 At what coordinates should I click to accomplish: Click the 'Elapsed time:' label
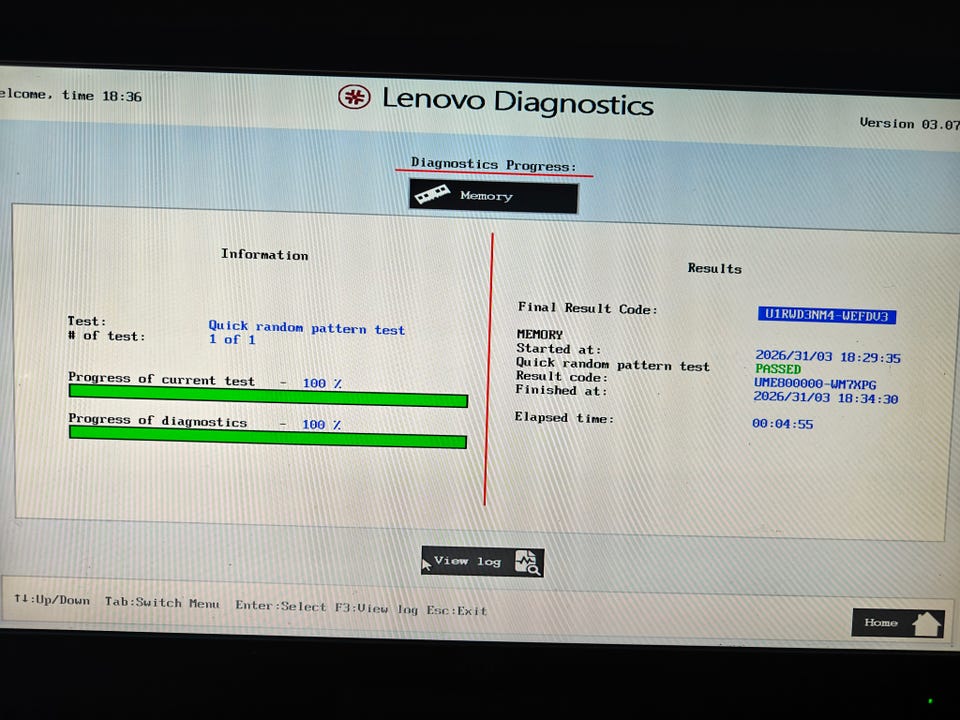(x=564, y=418)
